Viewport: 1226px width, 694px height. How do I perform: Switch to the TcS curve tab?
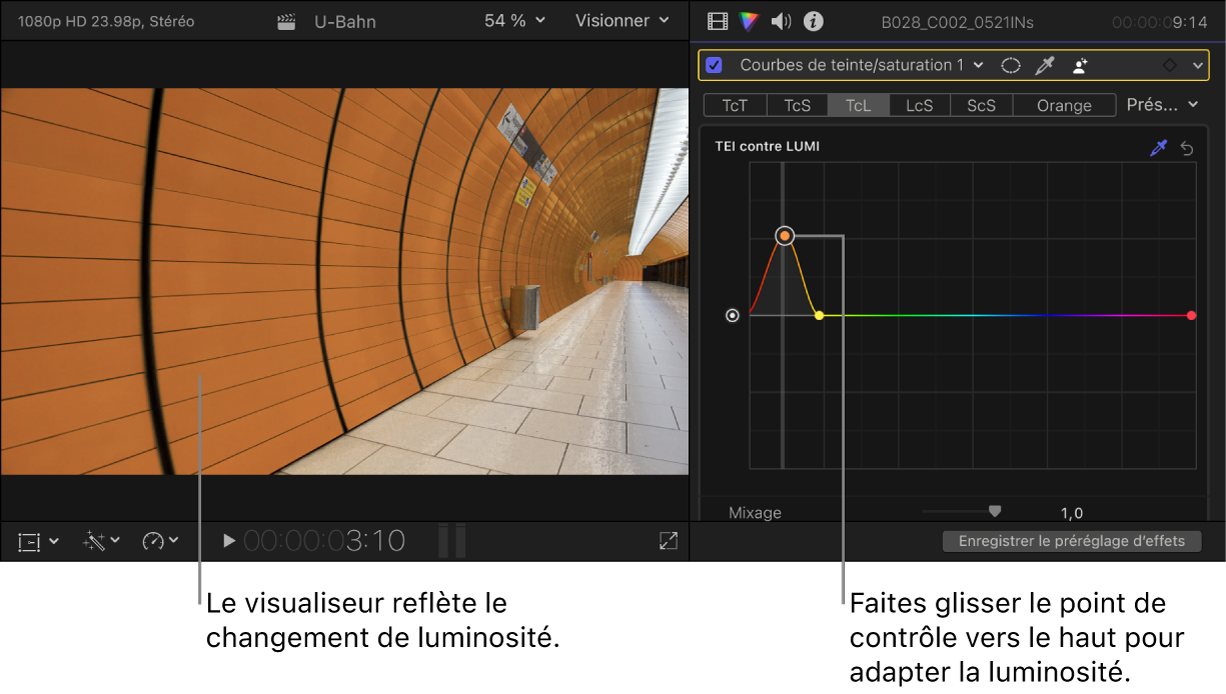click(x=797, y=105)
